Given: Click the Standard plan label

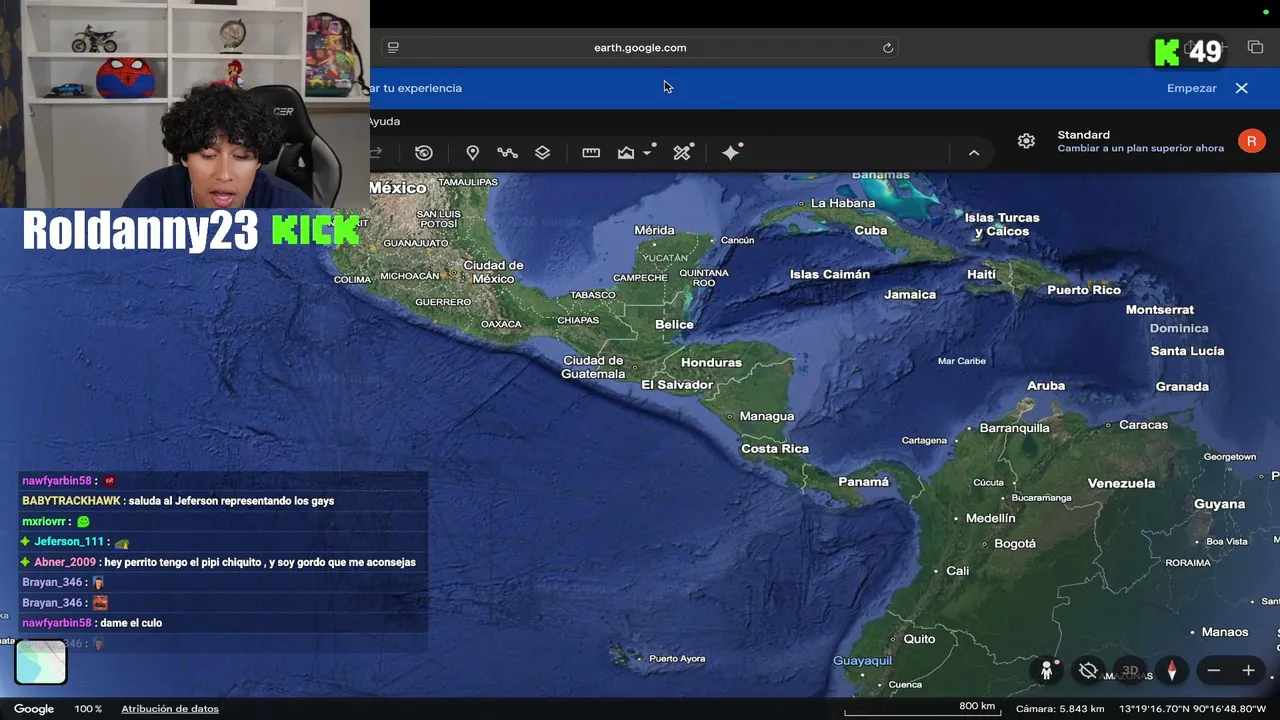Looking at the screenshot, I should point(1084,135).
